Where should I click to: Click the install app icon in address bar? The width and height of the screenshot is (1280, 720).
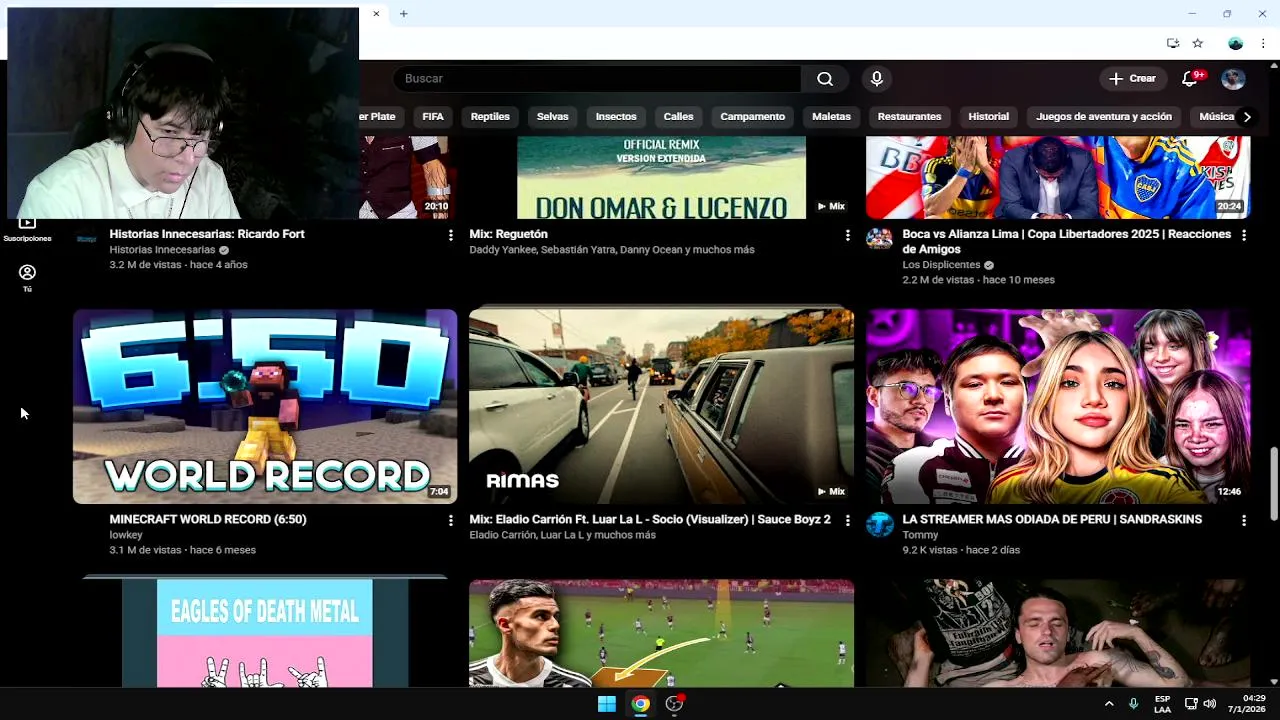[x=1173, y=43]
